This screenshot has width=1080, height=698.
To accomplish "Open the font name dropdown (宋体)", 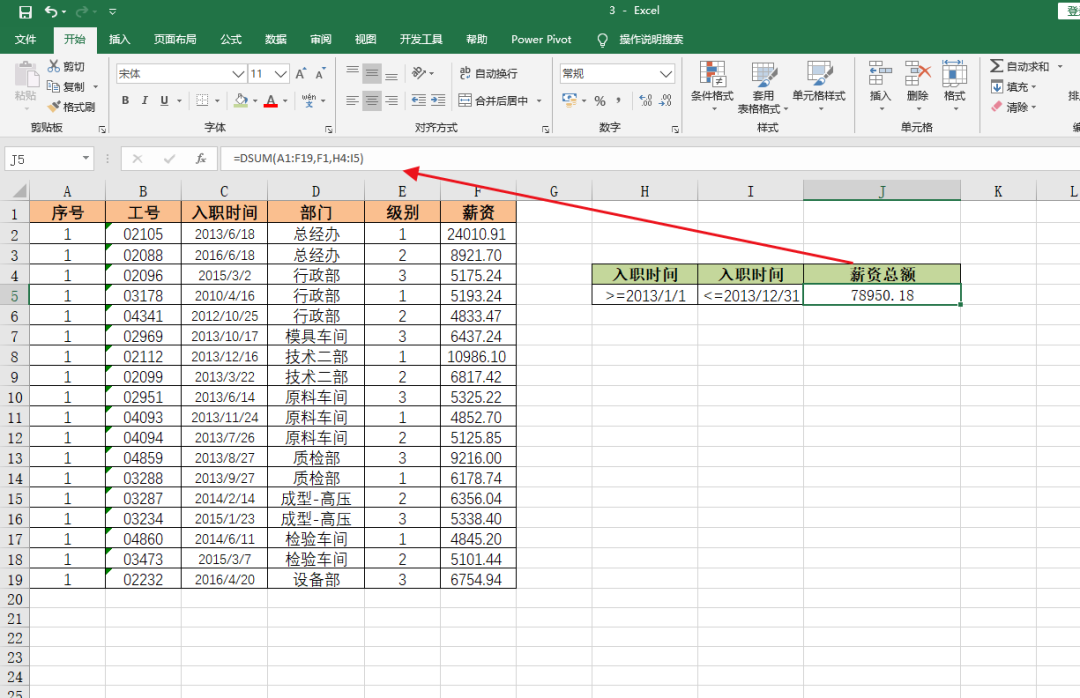I will (238, 74).
